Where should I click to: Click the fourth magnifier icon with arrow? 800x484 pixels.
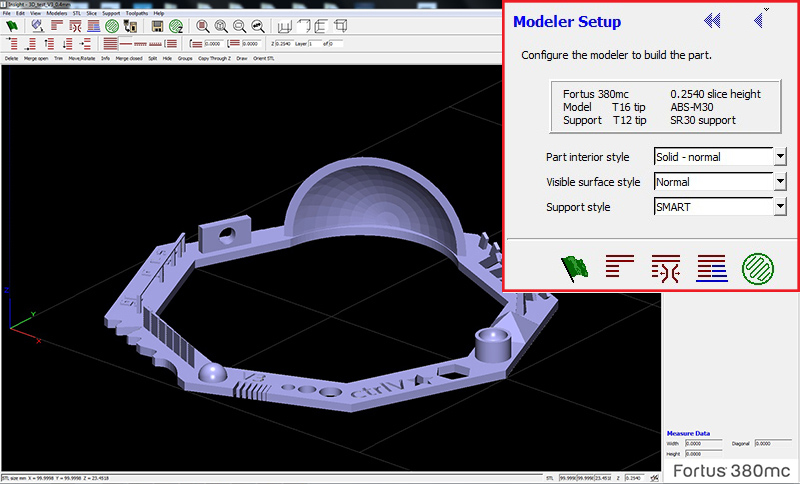click(258, 26)
